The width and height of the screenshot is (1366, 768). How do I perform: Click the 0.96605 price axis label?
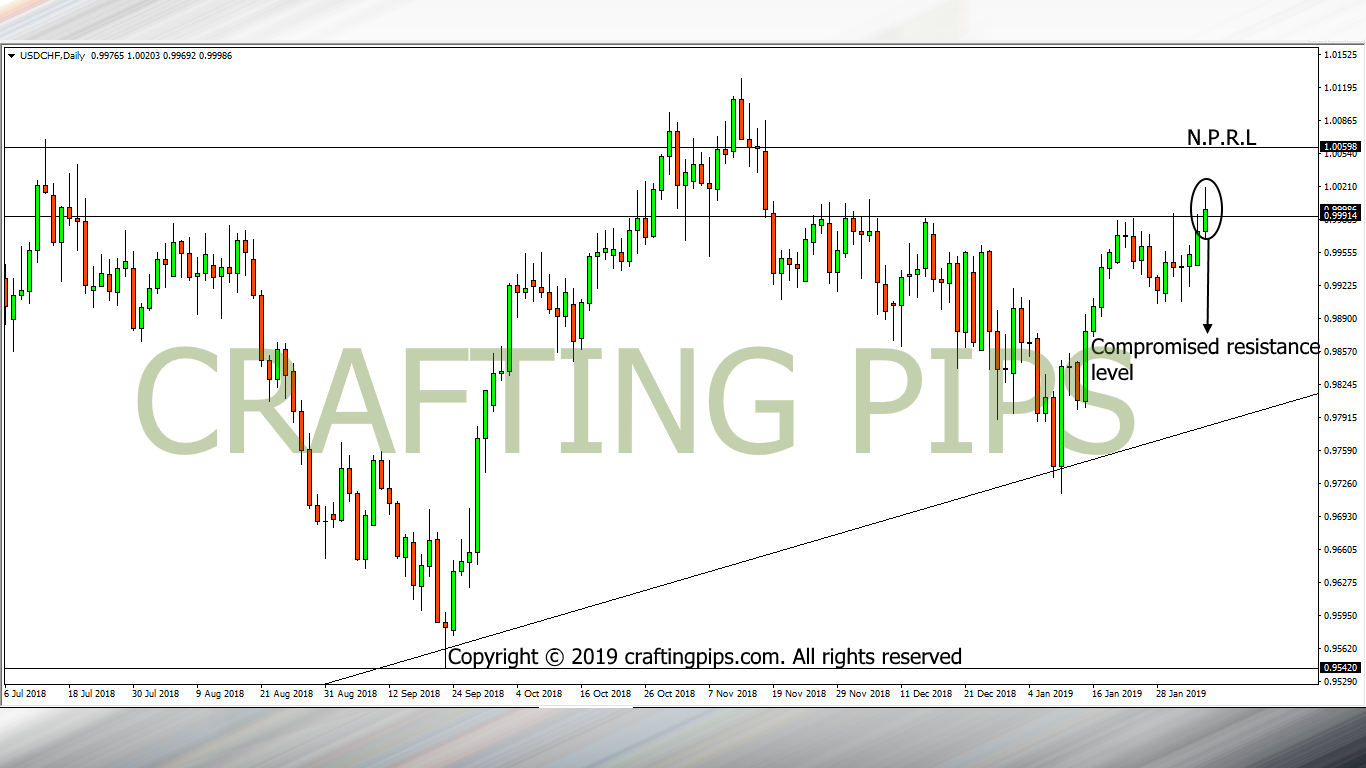click(1339, 550)
